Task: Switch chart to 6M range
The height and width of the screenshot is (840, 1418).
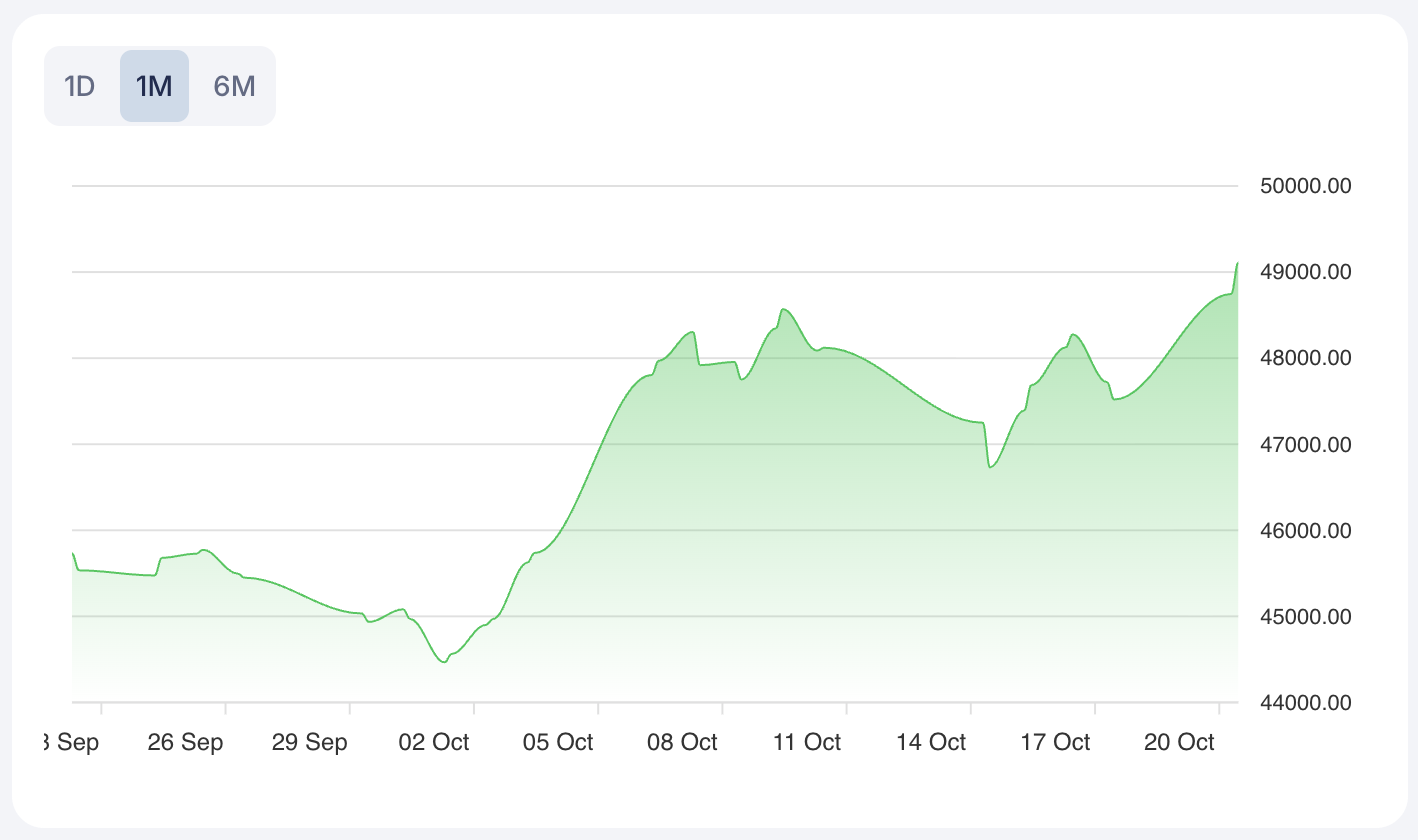Action: click(x=234, y=86)
